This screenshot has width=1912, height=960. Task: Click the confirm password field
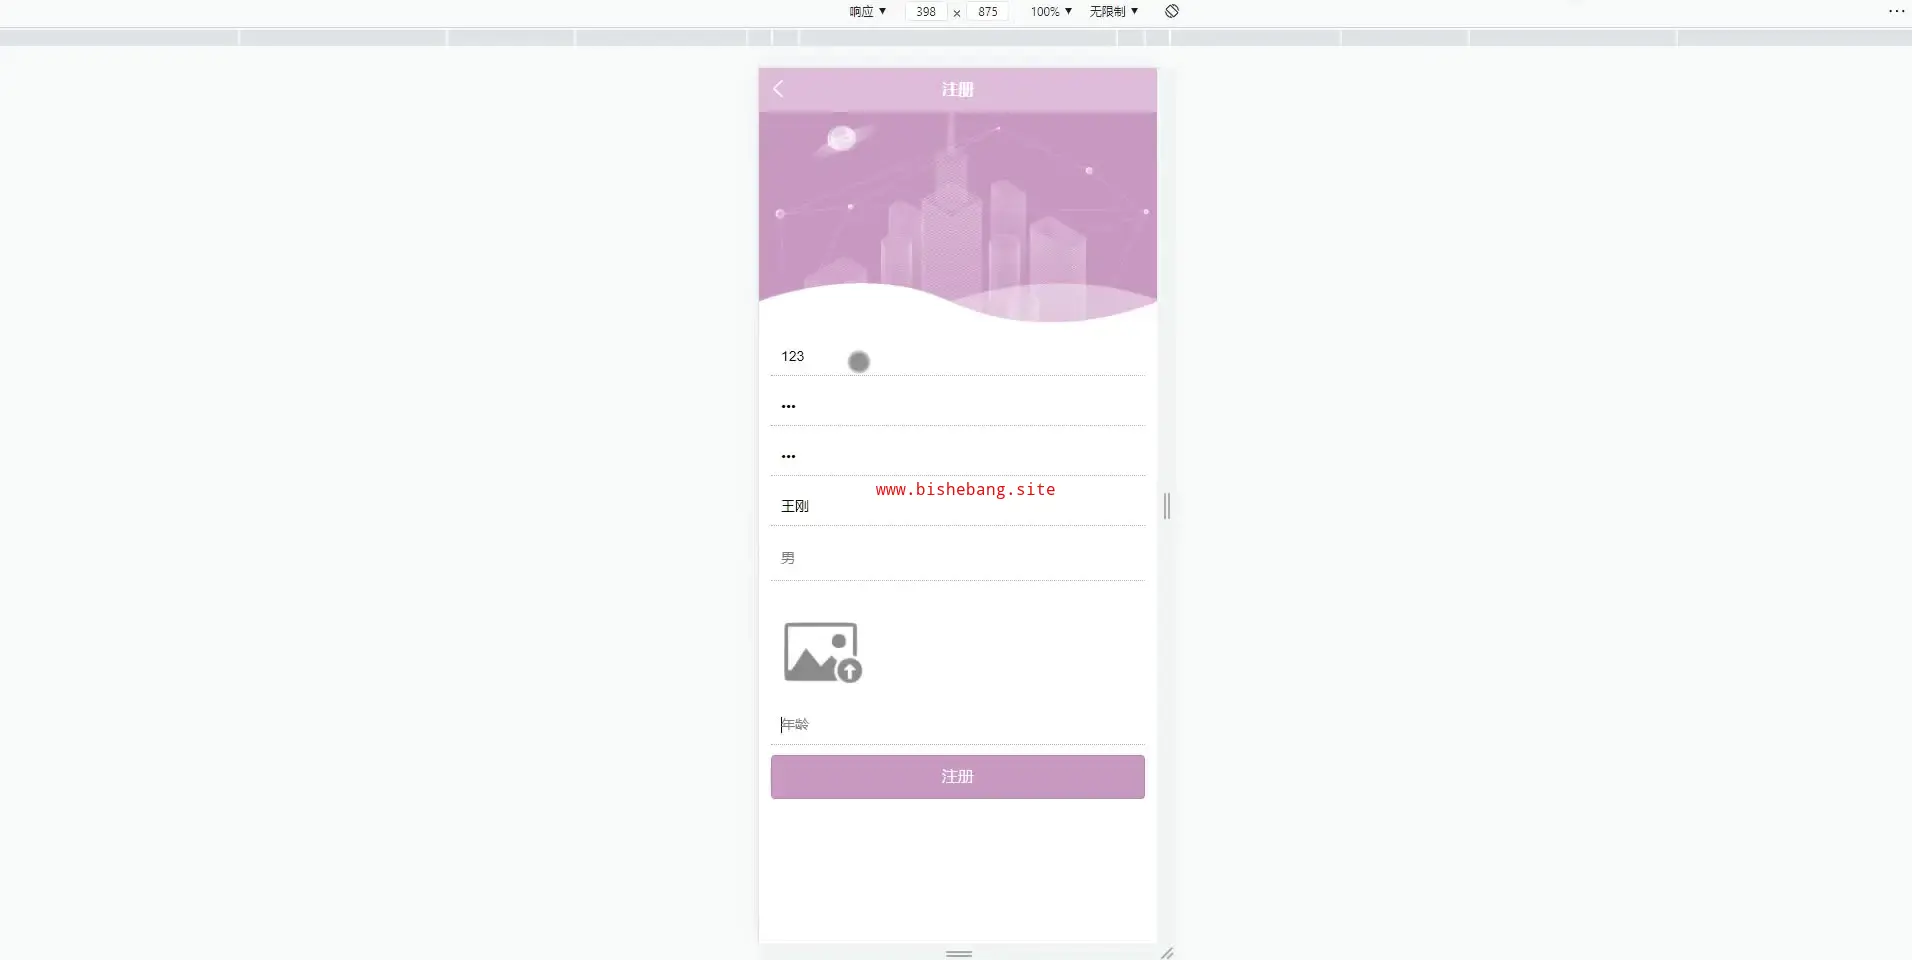(957, 456)
